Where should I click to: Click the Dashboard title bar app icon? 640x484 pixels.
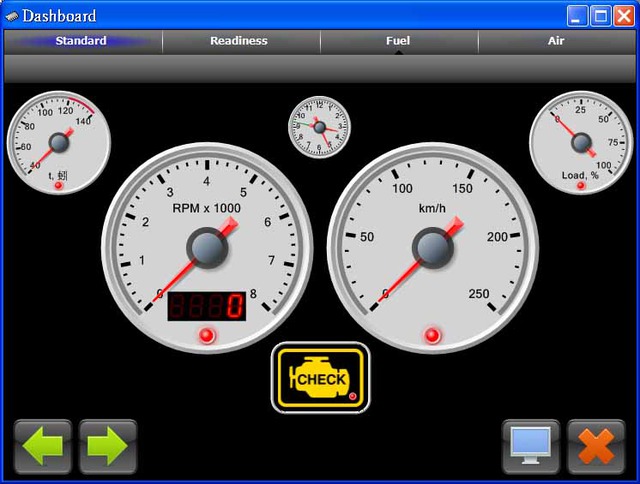coord(12,15)
